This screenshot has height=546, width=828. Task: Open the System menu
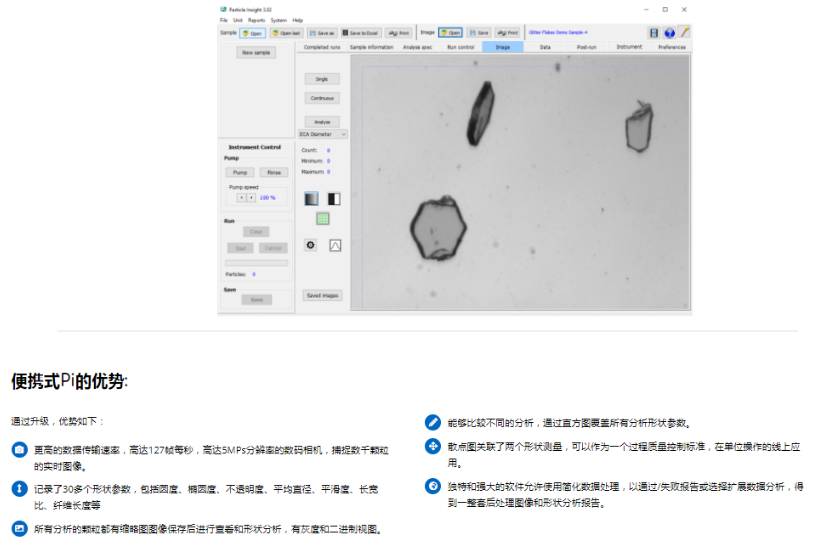[279, 20]
